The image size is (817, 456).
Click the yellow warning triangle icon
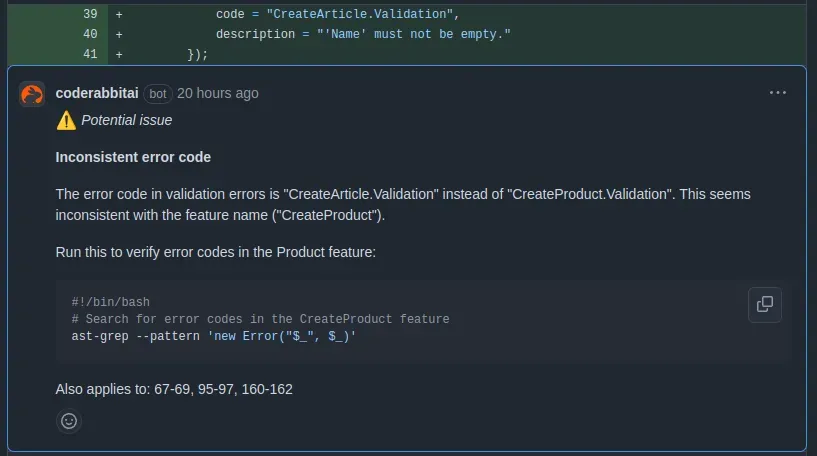66,120
